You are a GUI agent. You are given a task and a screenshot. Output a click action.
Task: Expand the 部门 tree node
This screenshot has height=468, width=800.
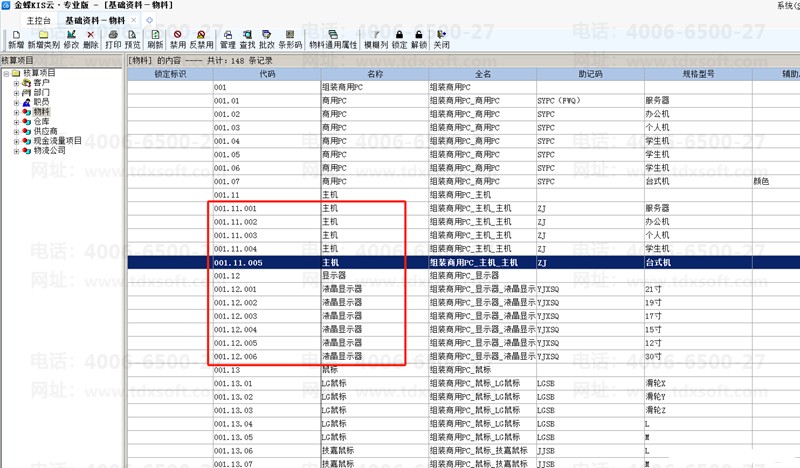(16, 93)
